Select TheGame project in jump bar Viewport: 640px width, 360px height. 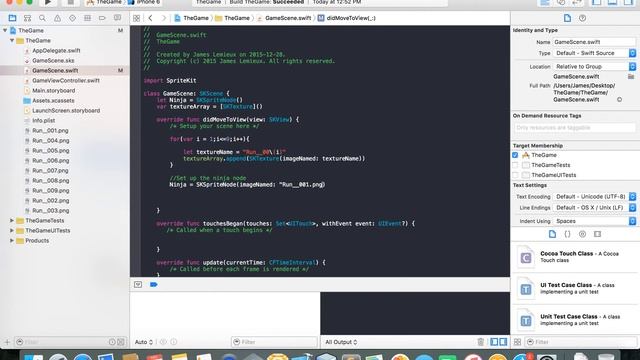click(191, 18)
